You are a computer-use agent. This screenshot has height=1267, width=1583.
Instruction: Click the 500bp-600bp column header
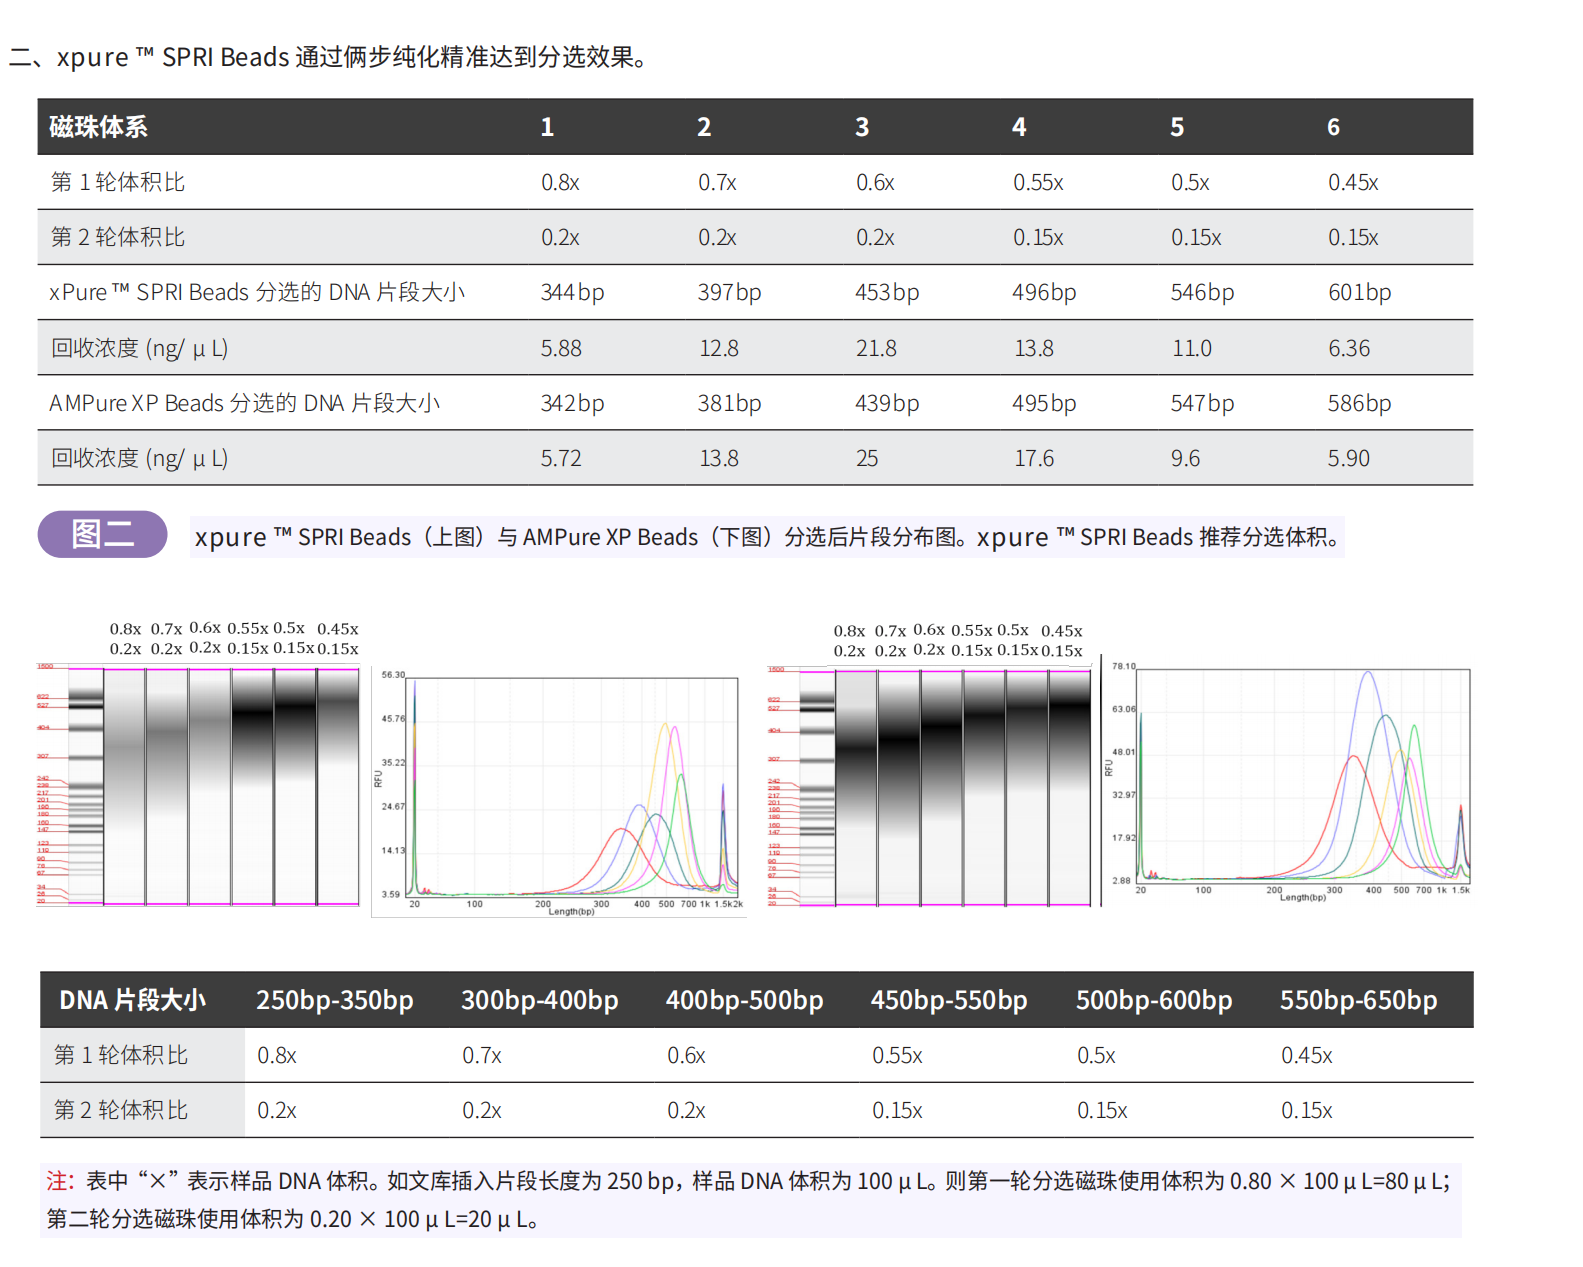(1154, 1000)
